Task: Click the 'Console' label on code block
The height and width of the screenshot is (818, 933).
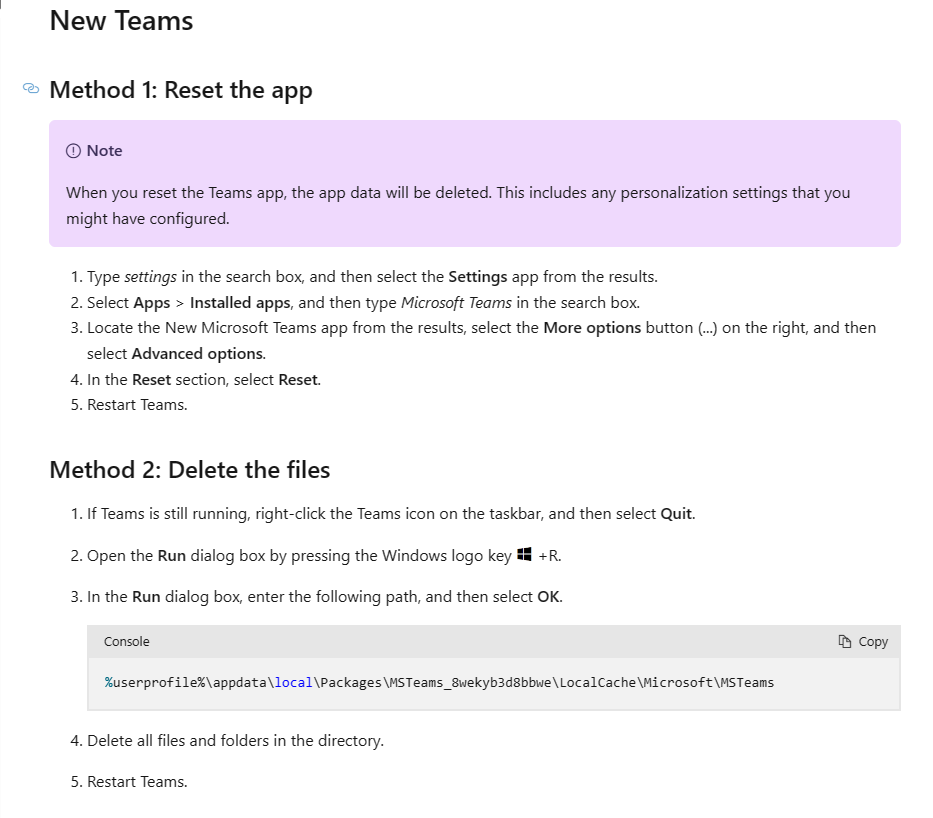Action: pos(127,641)
